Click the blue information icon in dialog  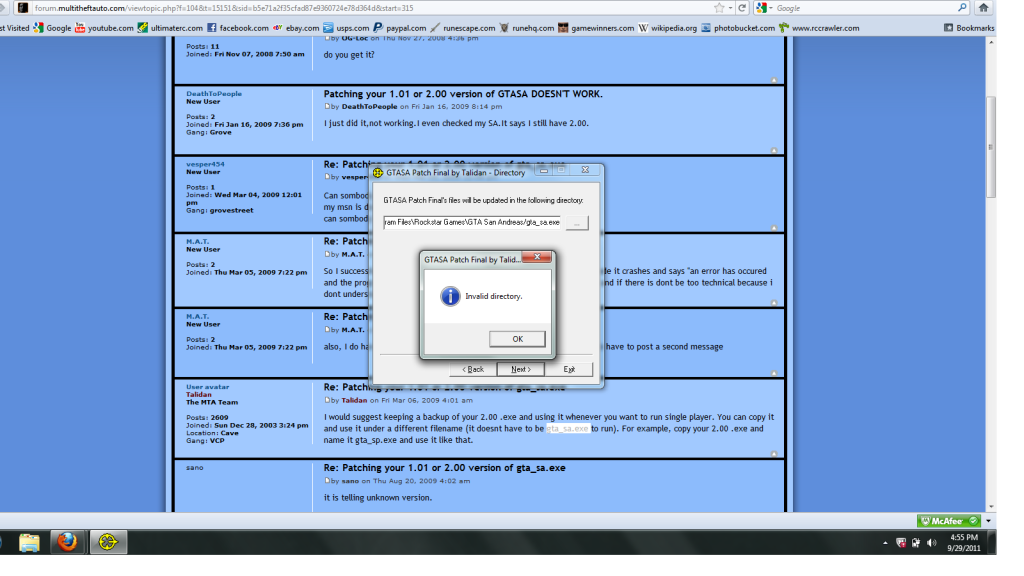click(450, 296)
